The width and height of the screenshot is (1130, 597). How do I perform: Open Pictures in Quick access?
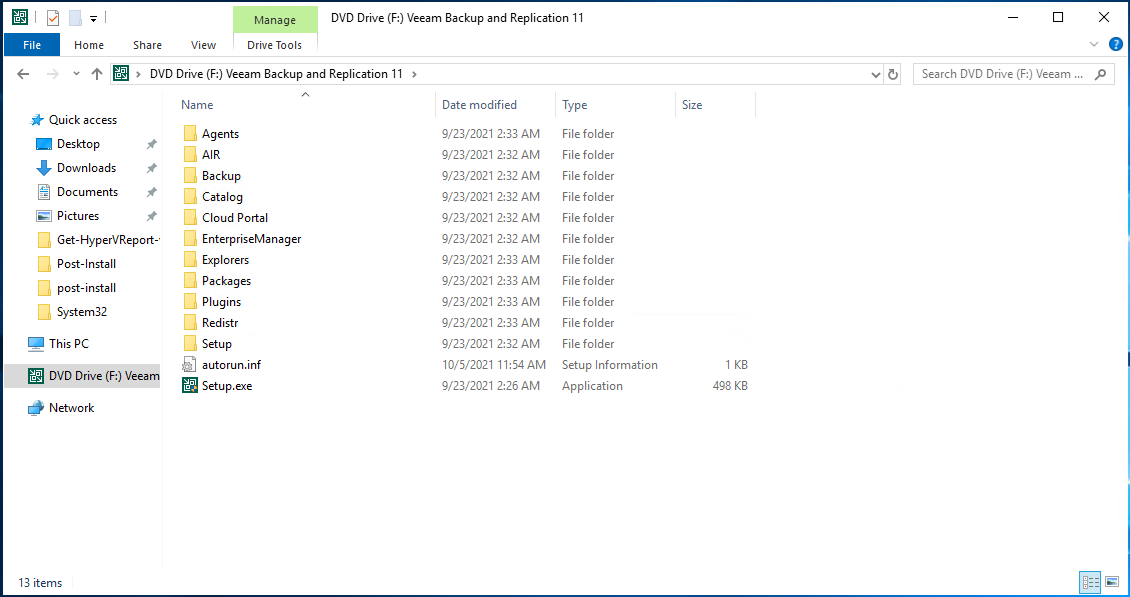(x=78, y=216)
